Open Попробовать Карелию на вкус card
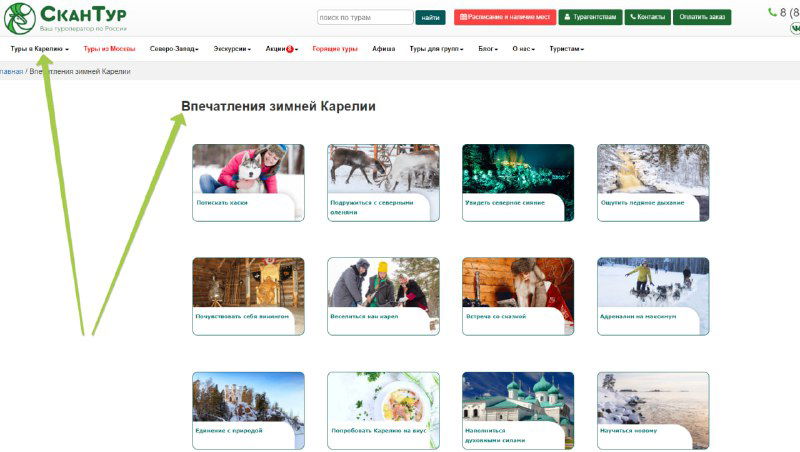The height and width of the screenshot is (452, 800). coord(383,411)
